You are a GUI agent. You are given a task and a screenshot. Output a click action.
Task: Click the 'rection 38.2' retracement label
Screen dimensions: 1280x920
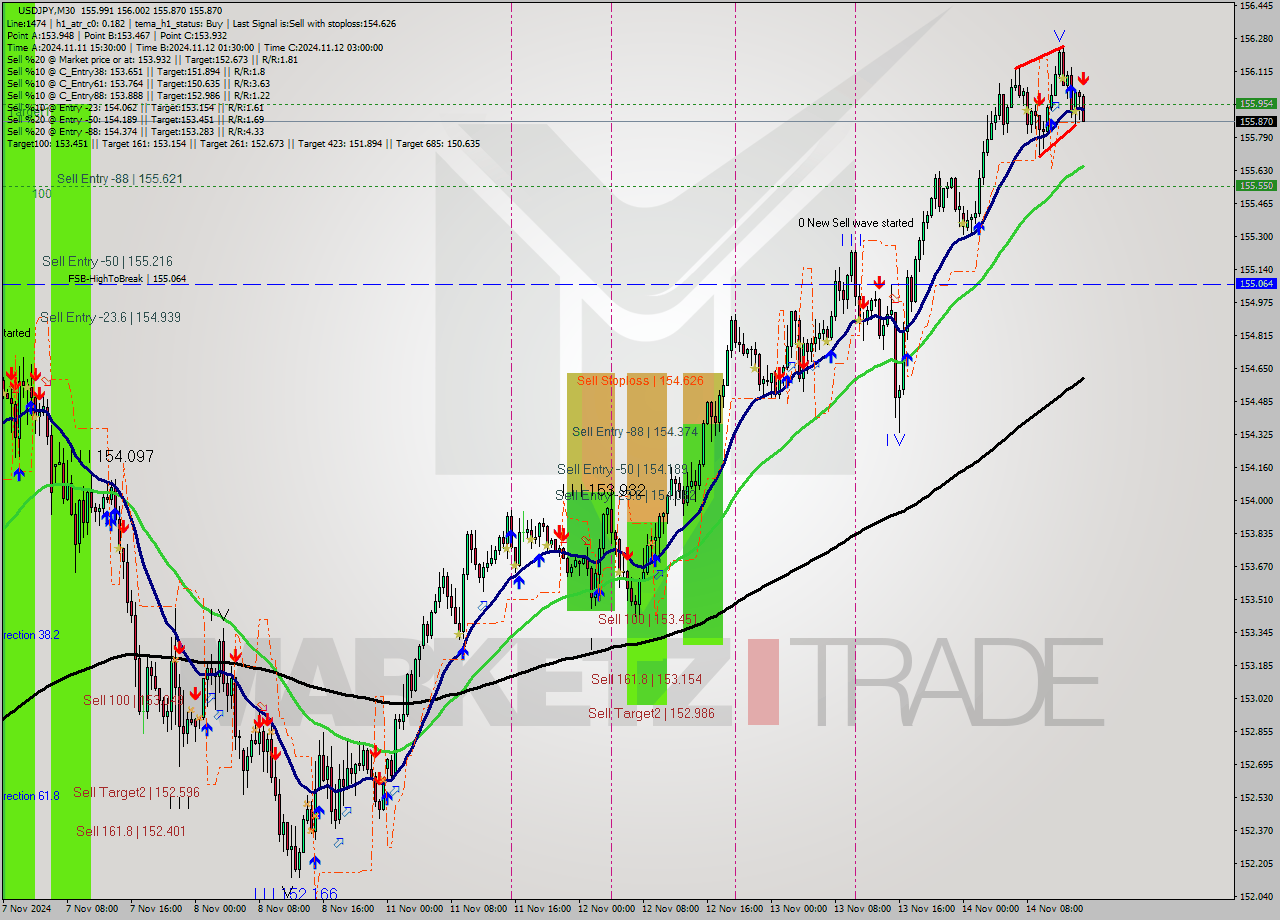(31, 635)
